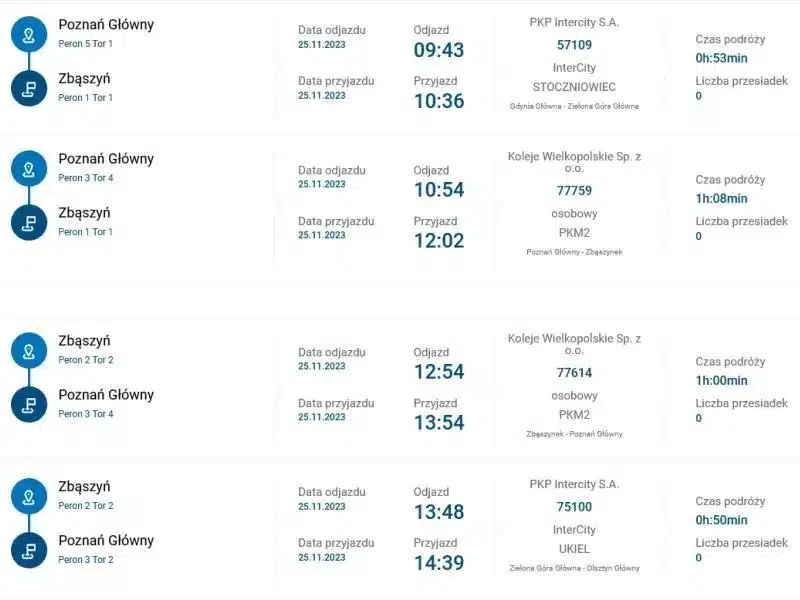Click Gdynia Główna - Zielona Góra Główna route

[x=574, y=106]
